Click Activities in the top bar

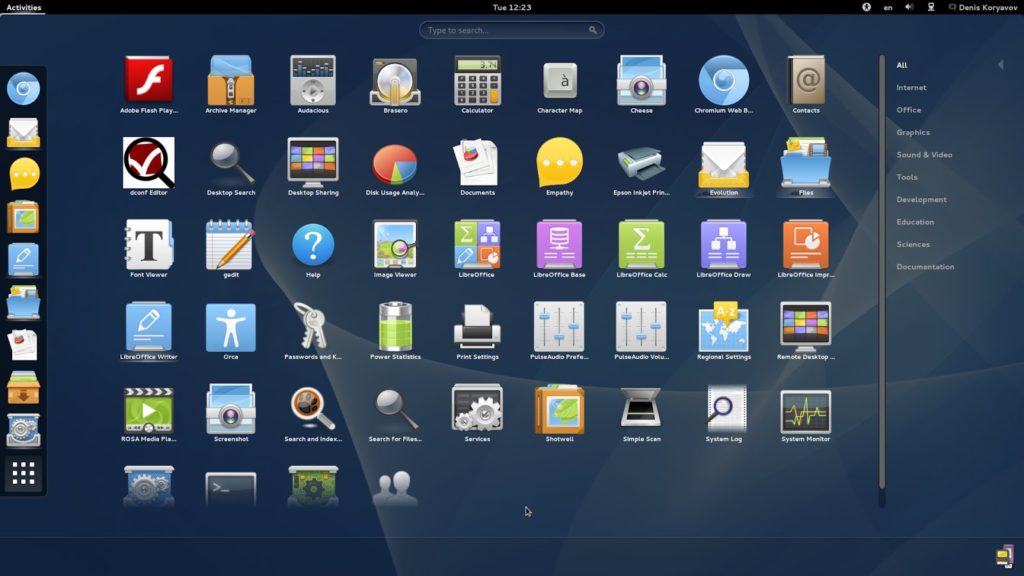tap(23, 7)
